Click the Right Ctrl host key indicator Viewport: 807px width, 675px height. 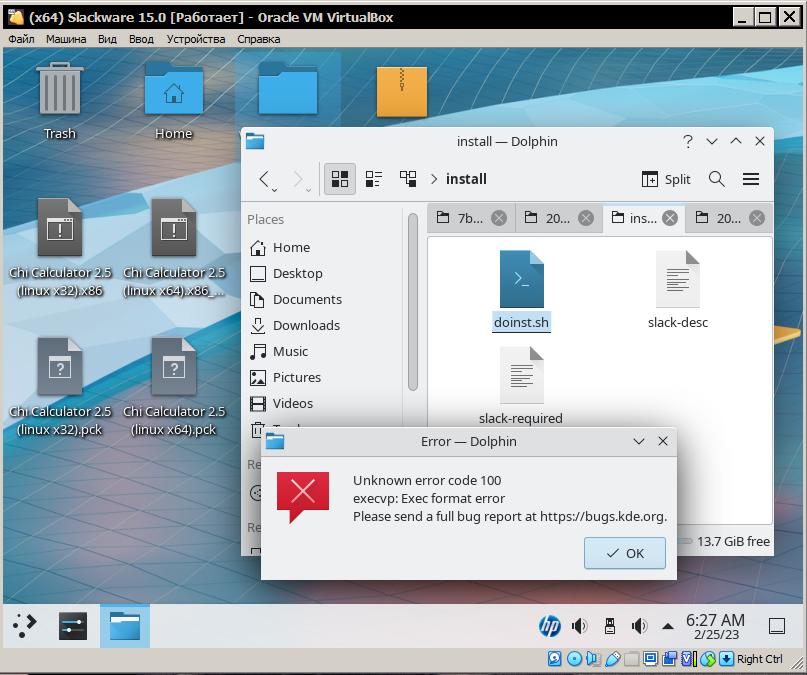(759, 659)
